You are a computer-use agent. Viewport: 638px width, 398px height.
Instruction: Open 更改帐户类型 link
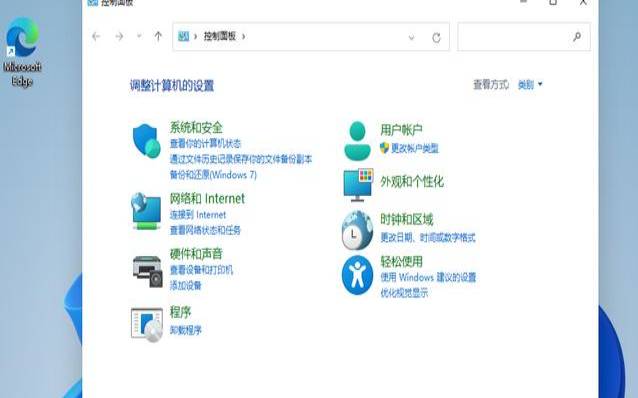[x=415, y=149]
